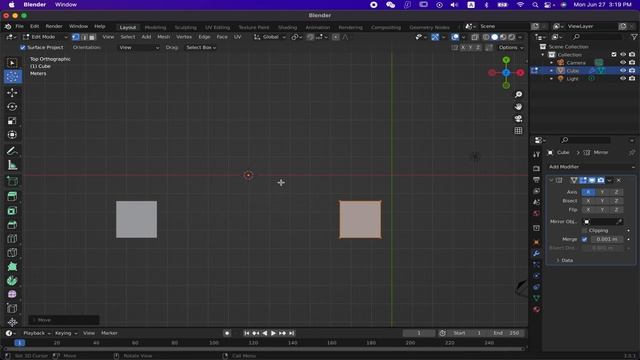640x360 pixels.
Task: Click the End frame 250 field
Action: [506, 333]
